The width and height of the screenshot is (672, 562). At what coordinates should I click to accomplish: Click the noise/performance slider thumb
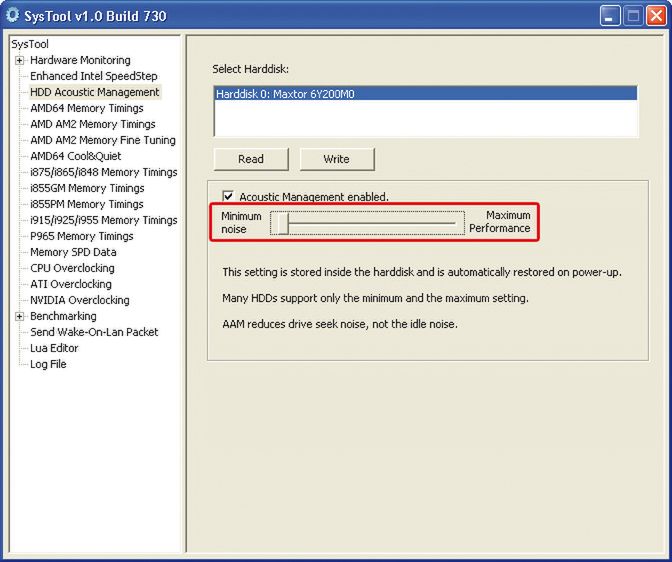pos(282,223)
